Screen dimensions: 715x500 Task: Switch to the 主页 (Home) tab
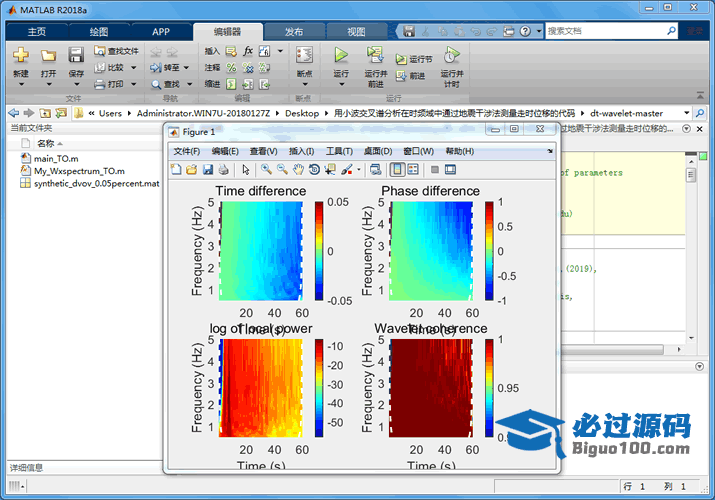click(36, 31)
